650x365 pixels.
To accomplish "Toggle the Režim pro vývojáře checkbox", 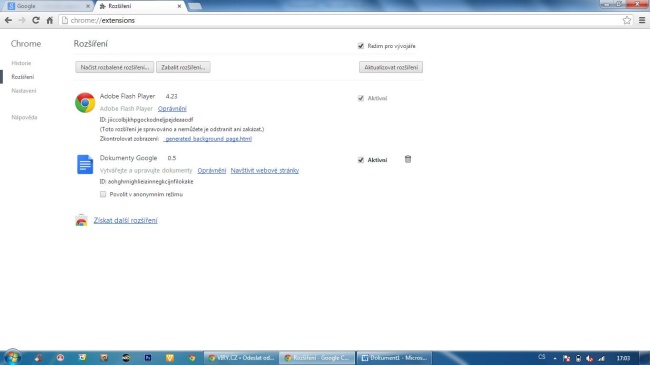I will pos(361,46).
